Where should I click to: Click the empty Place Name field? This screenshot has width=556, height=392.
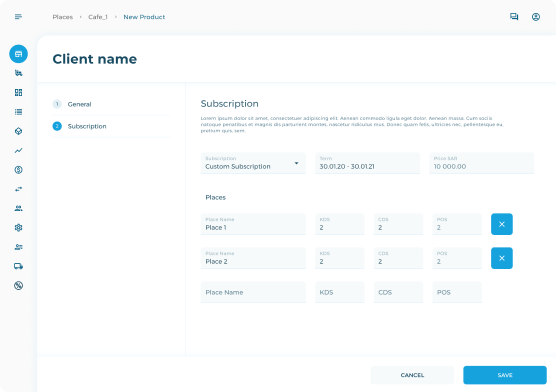click(253, 292)
